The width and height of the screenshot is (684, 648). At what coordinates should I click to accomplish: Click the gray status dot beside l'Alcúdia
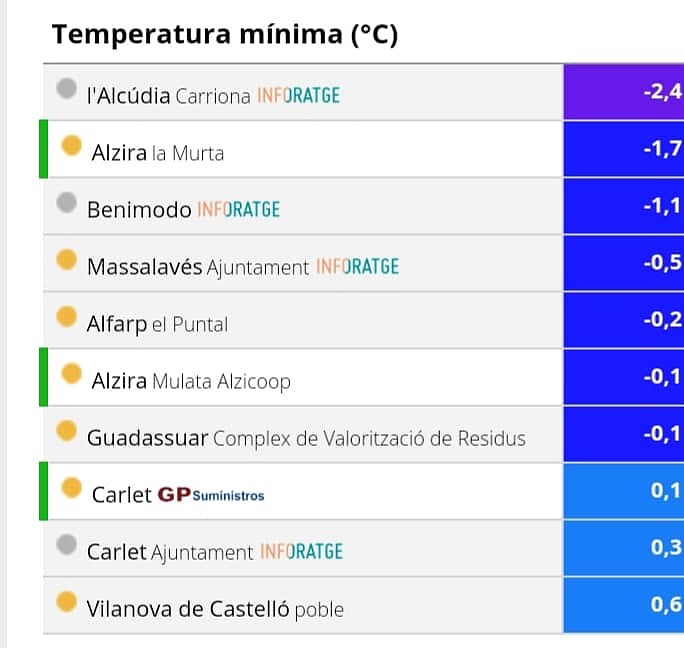(x=67, y=89)
